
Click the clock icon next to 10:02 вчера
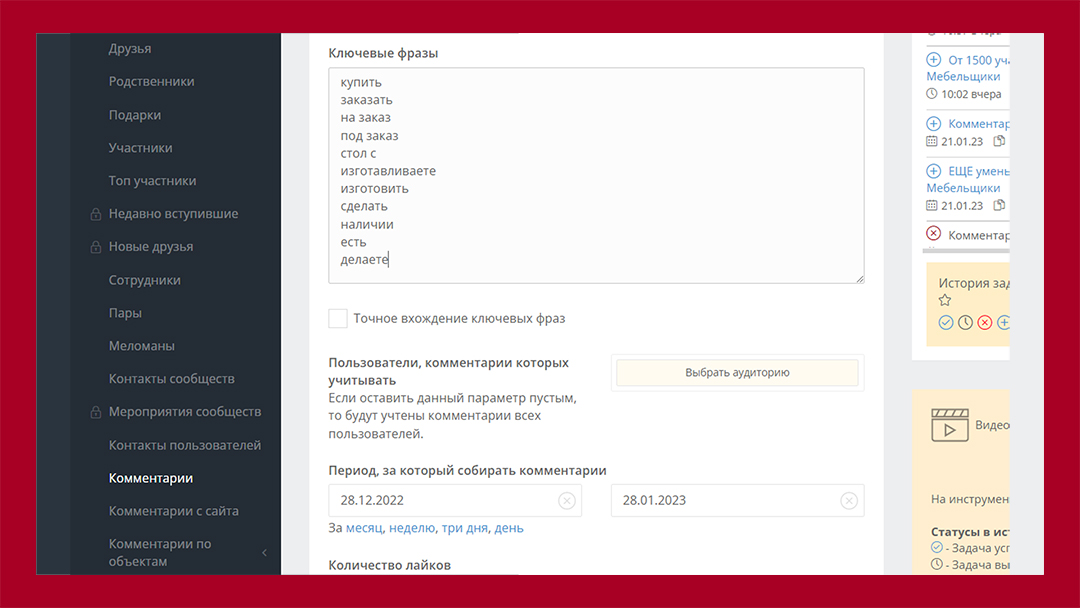tap(932, 94)
